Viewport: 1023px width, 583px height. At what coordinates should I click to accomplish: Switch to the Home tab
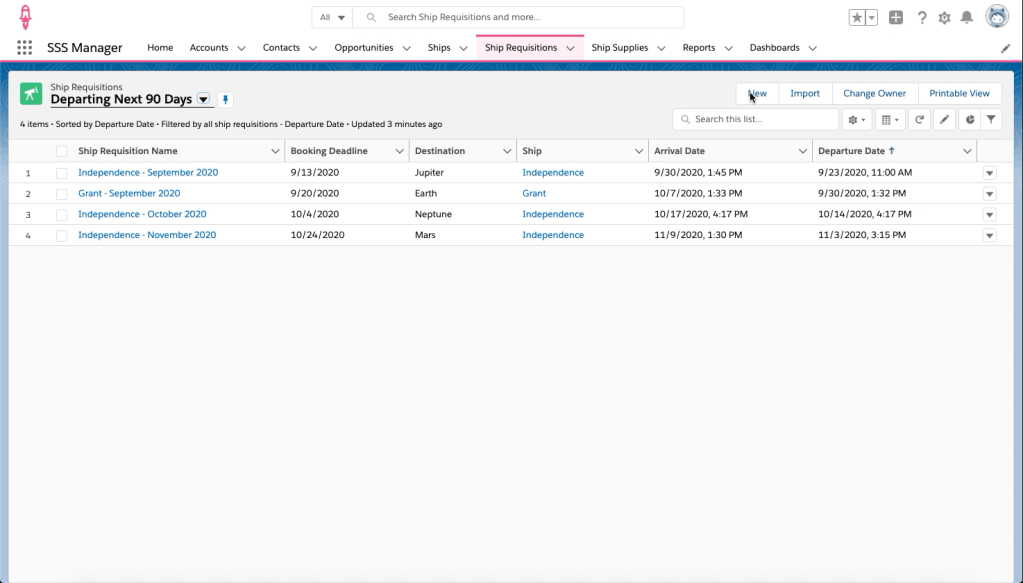tap(160, 48)
